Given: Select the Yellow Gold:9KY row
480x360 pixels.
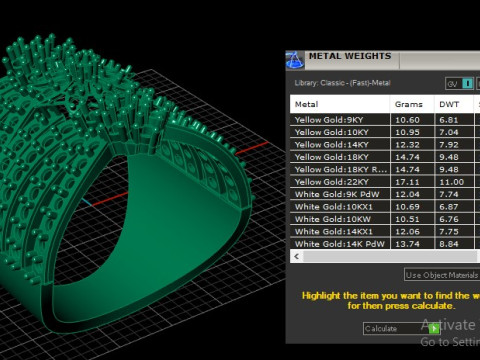Looking at the screenshot, I should click(385, 120).
